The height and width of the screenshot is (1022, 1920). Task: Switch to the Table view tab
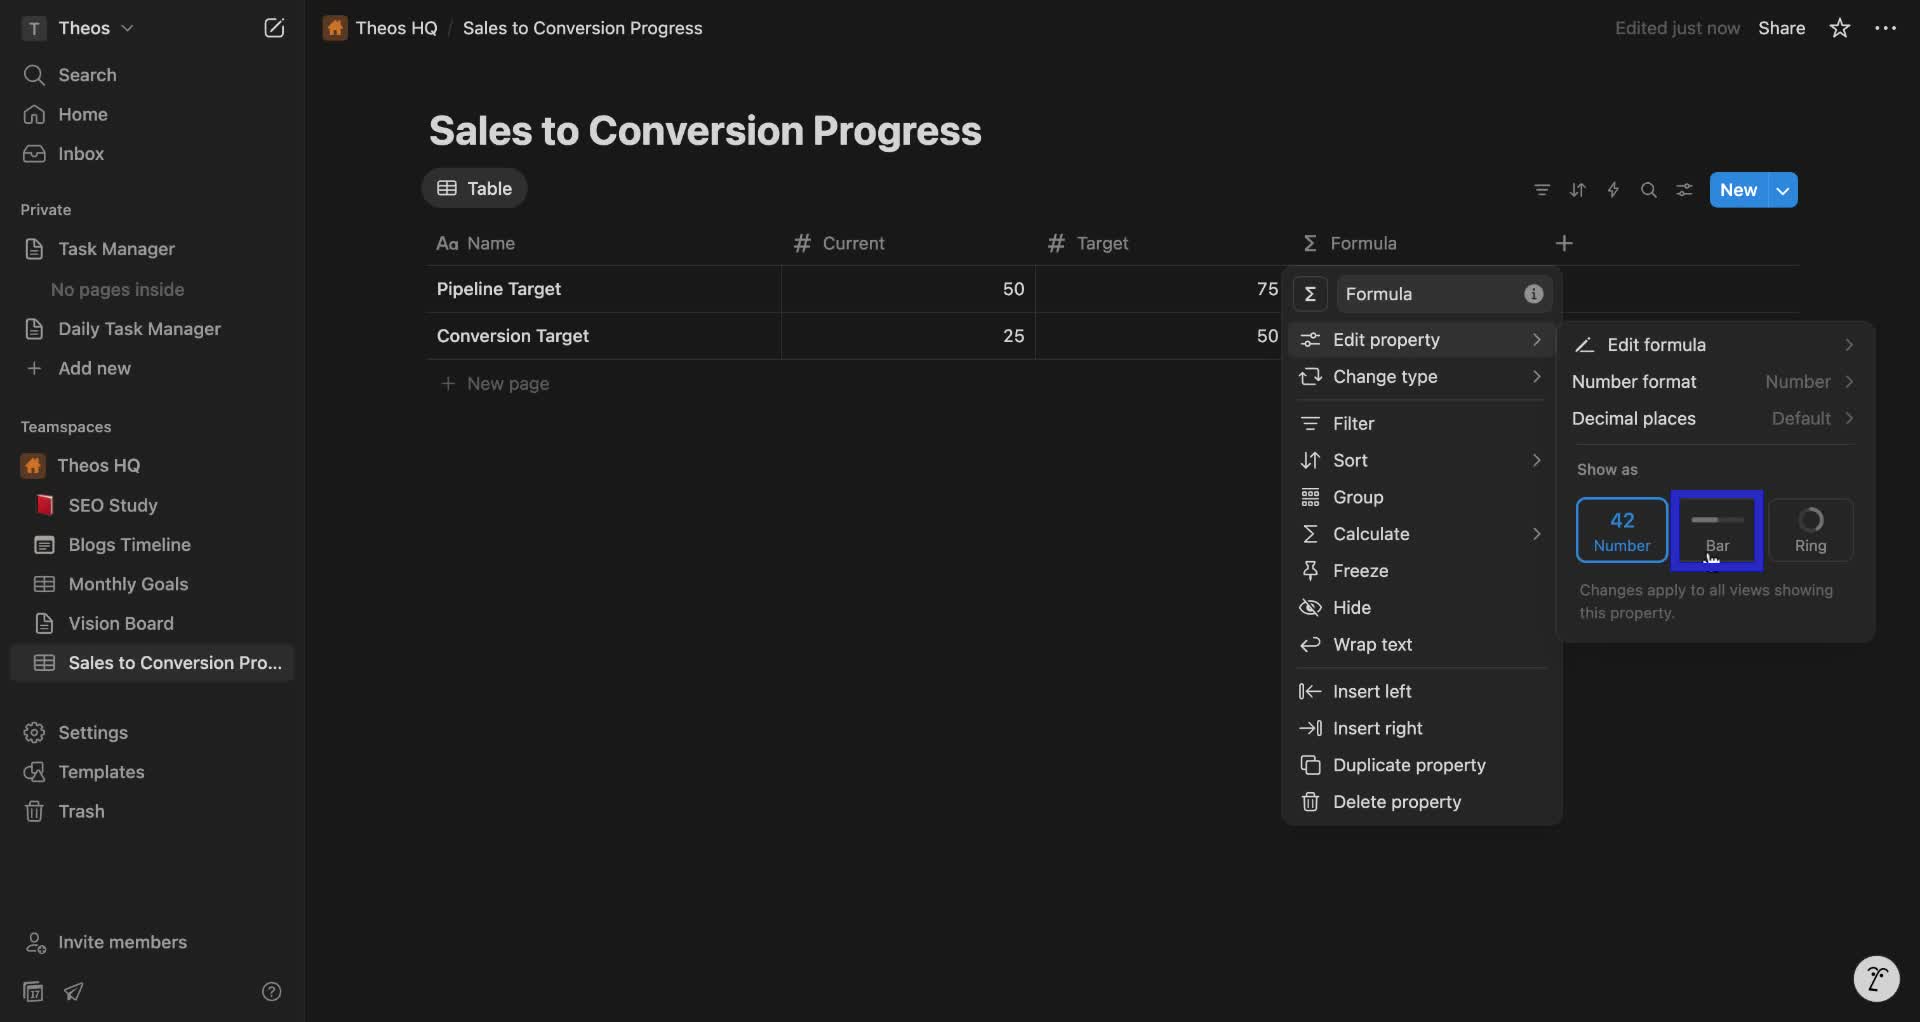click(x=474, y=188)
